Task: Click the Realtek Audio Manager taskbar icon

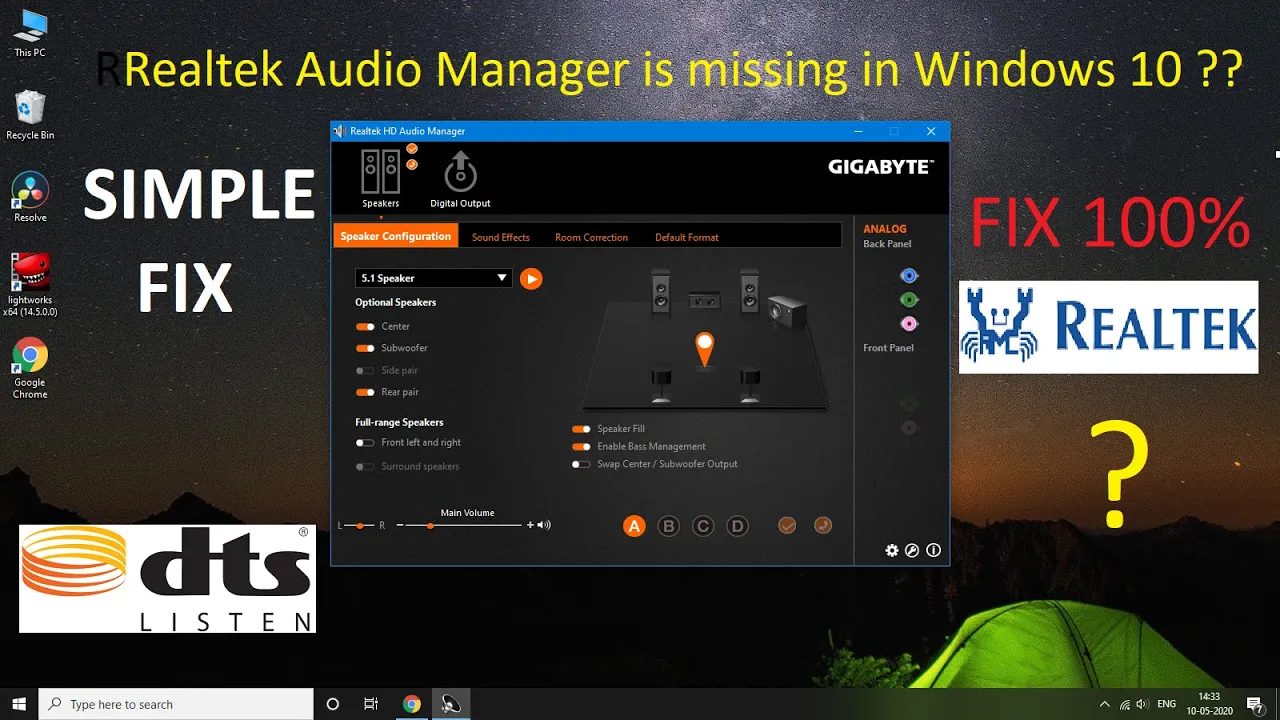Action: (x=451, y=704)
